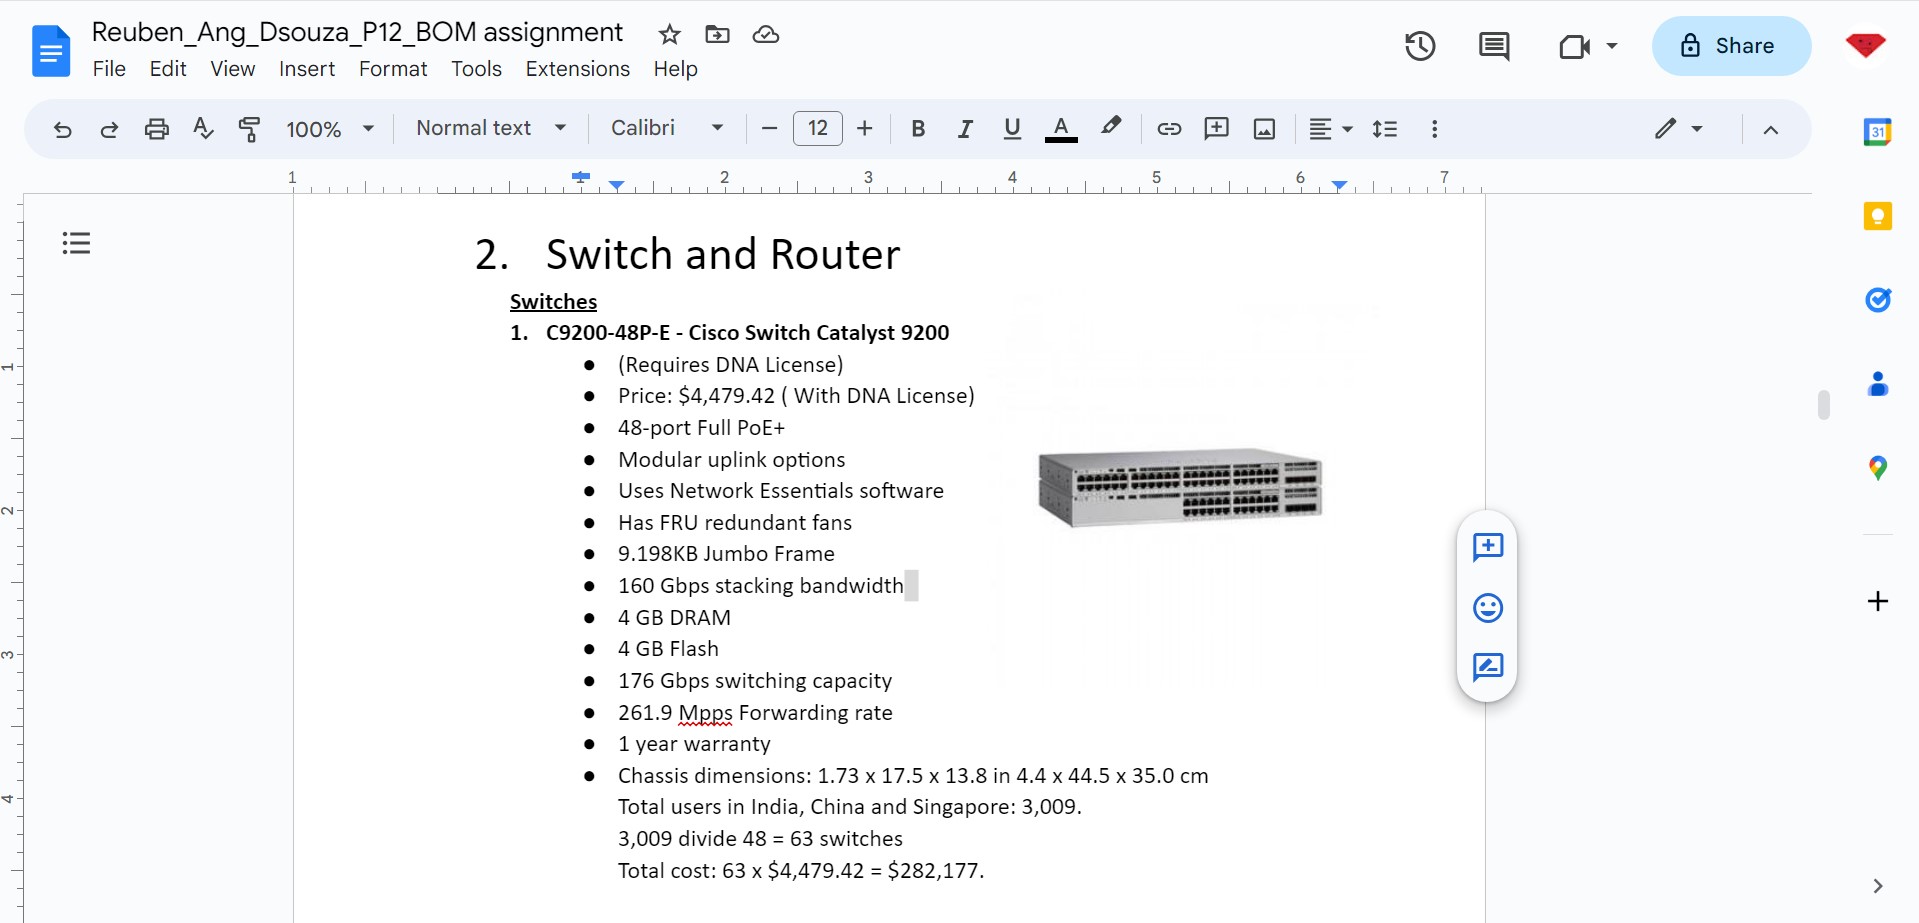Screen dimensions: 1919x923
Task: Toggle italic formatting
Action: (x=965, y=129)
